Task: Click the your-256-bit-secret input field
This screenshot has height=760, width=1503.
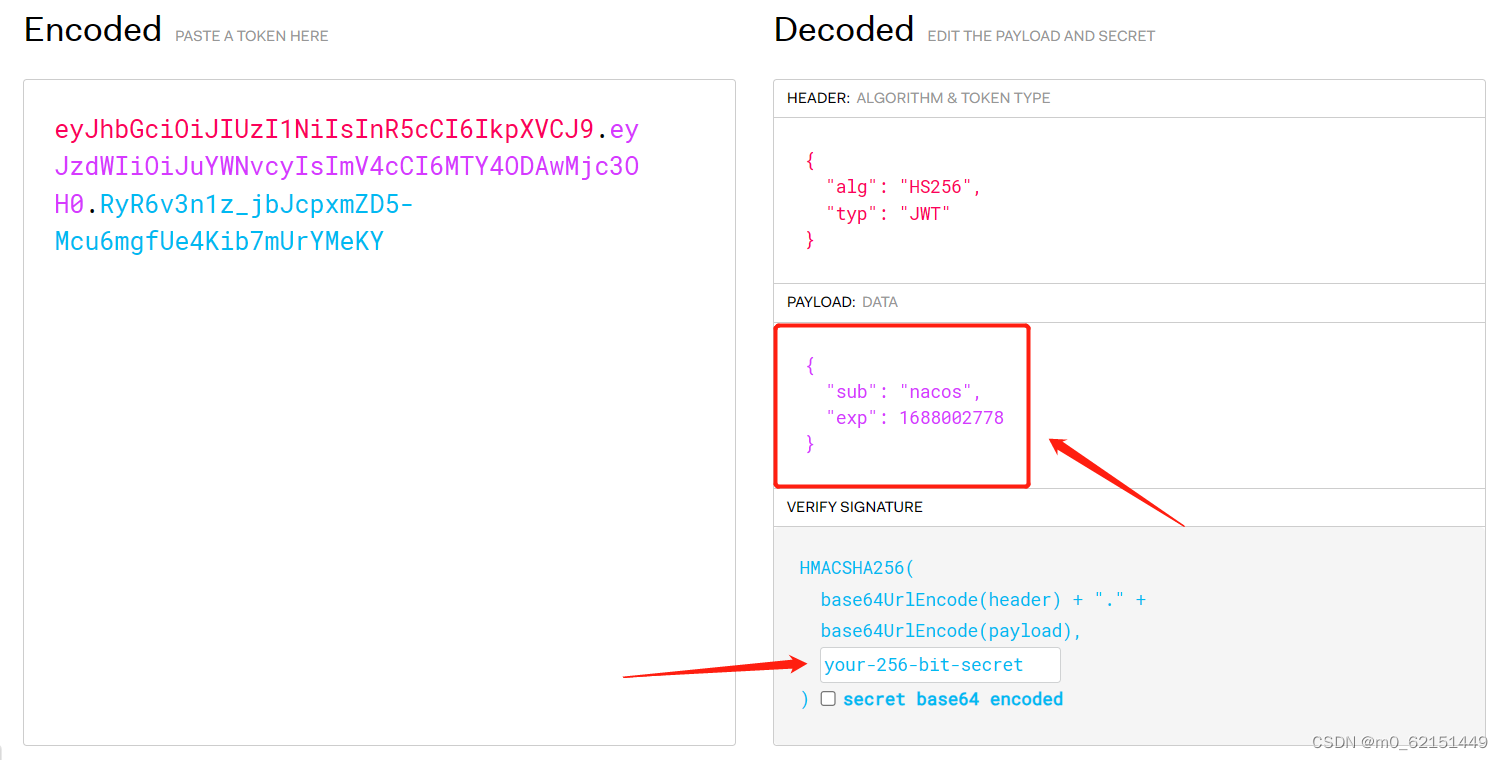Action: pyautogui.click(x=939, y=664)
